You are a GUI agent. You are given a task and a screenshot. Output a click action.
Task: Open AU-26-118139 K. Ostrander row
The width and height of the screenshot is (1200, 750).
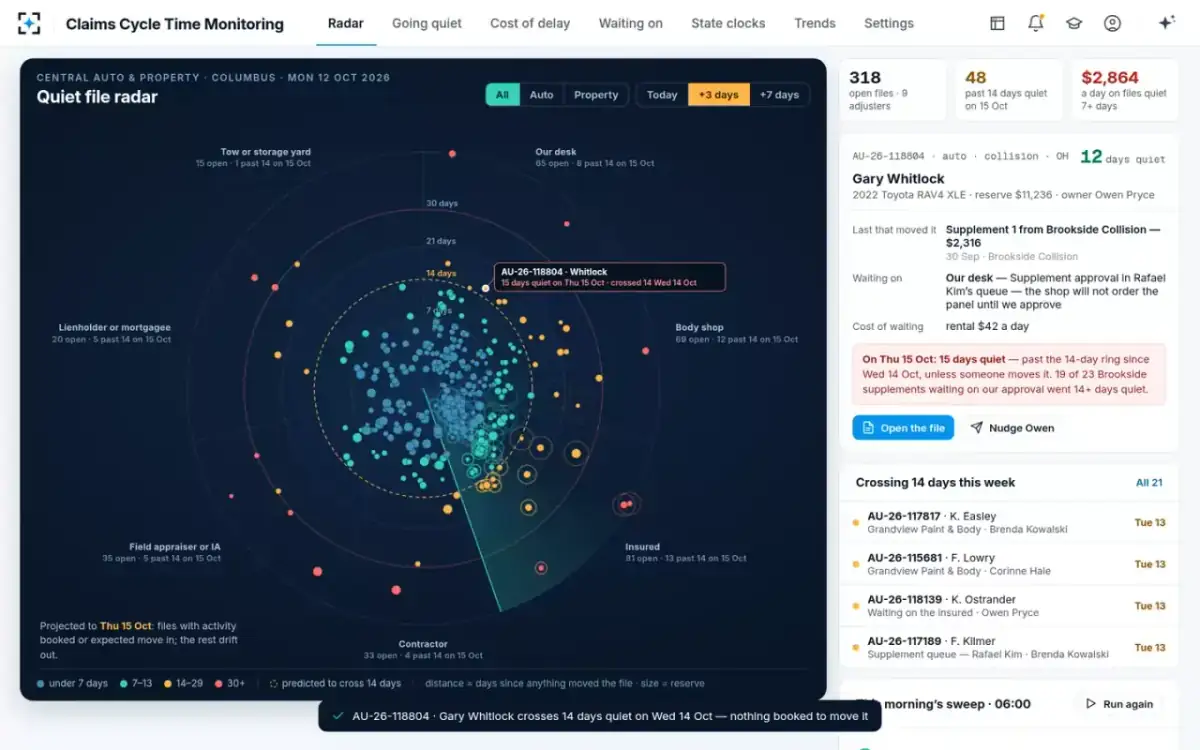1008,606
